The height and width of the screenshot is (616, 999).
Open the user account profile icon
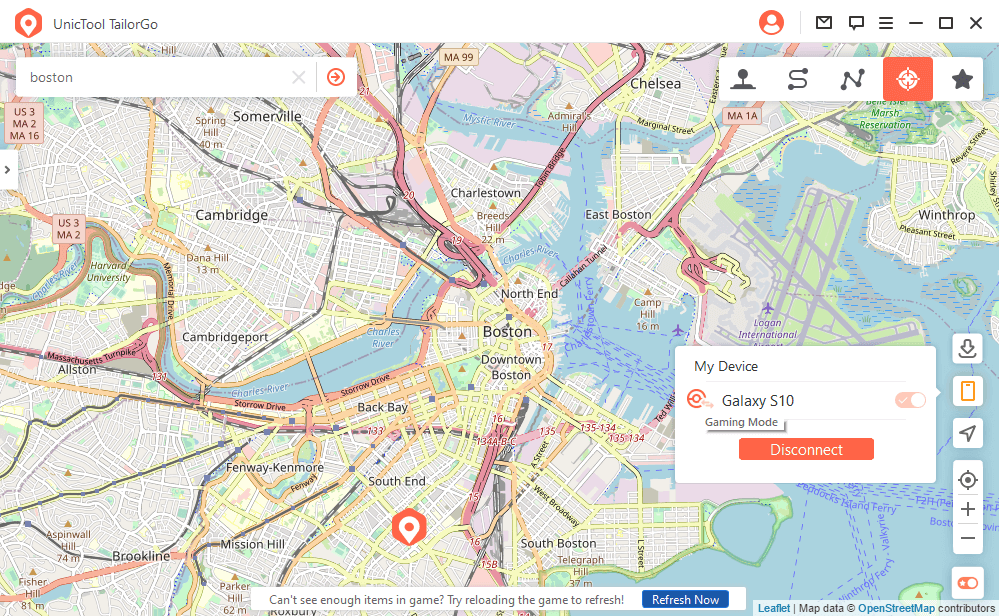[771, 23]
